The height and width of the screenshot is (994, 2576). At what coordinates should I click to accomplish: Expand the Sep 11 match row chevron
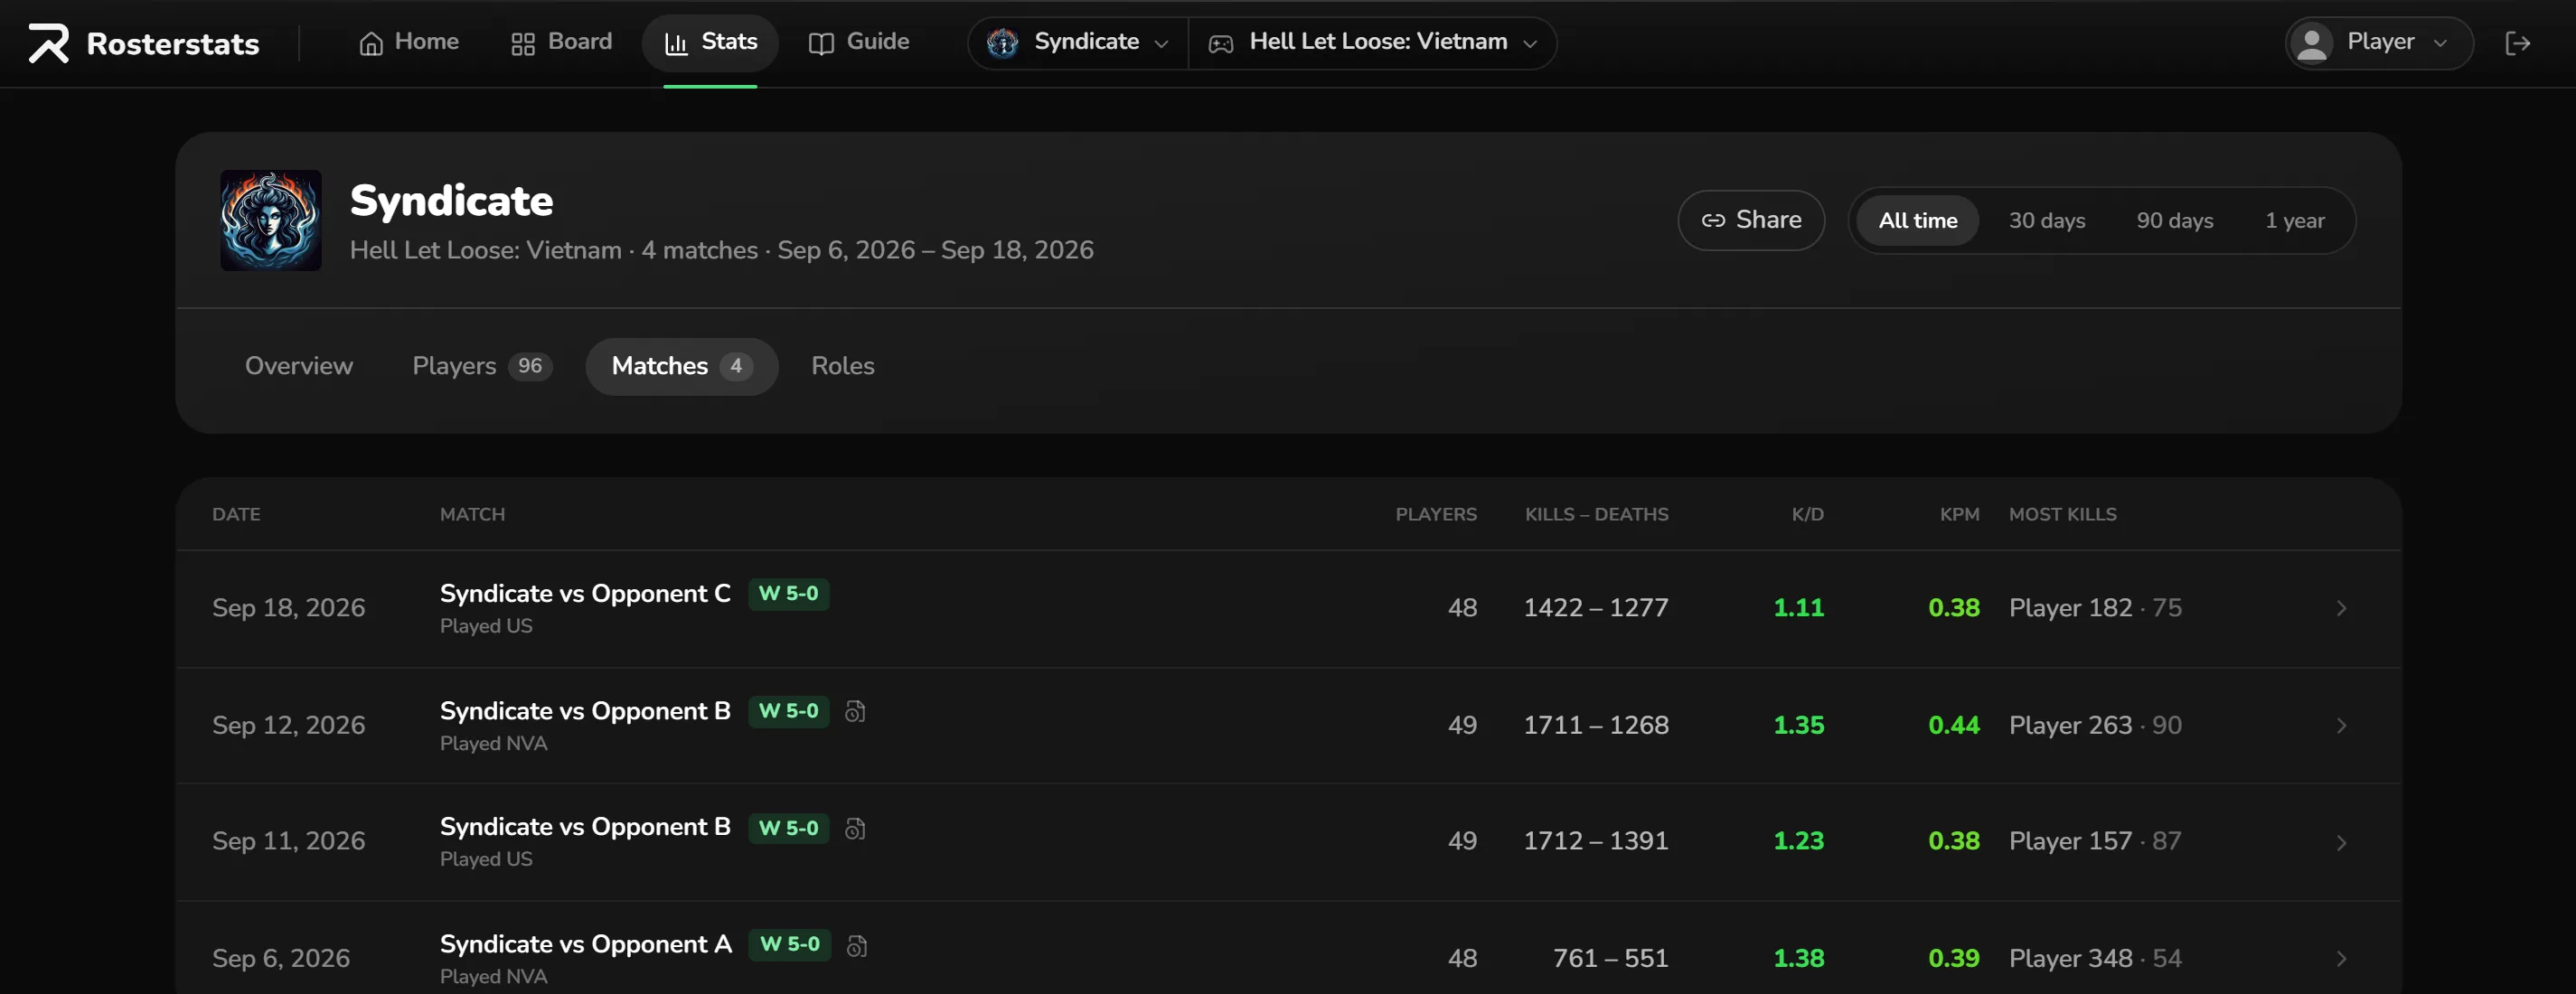point(2341,842)
